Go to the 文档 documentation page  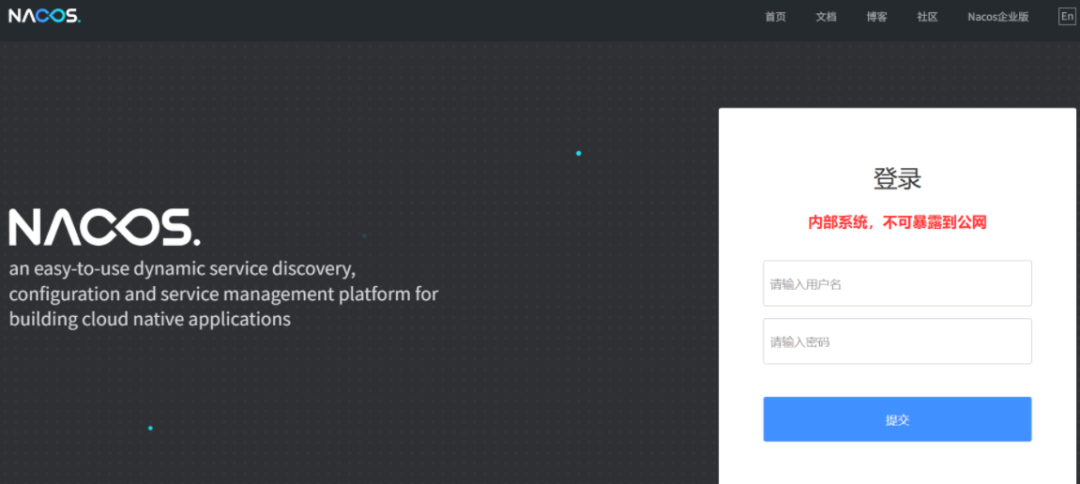826,17
